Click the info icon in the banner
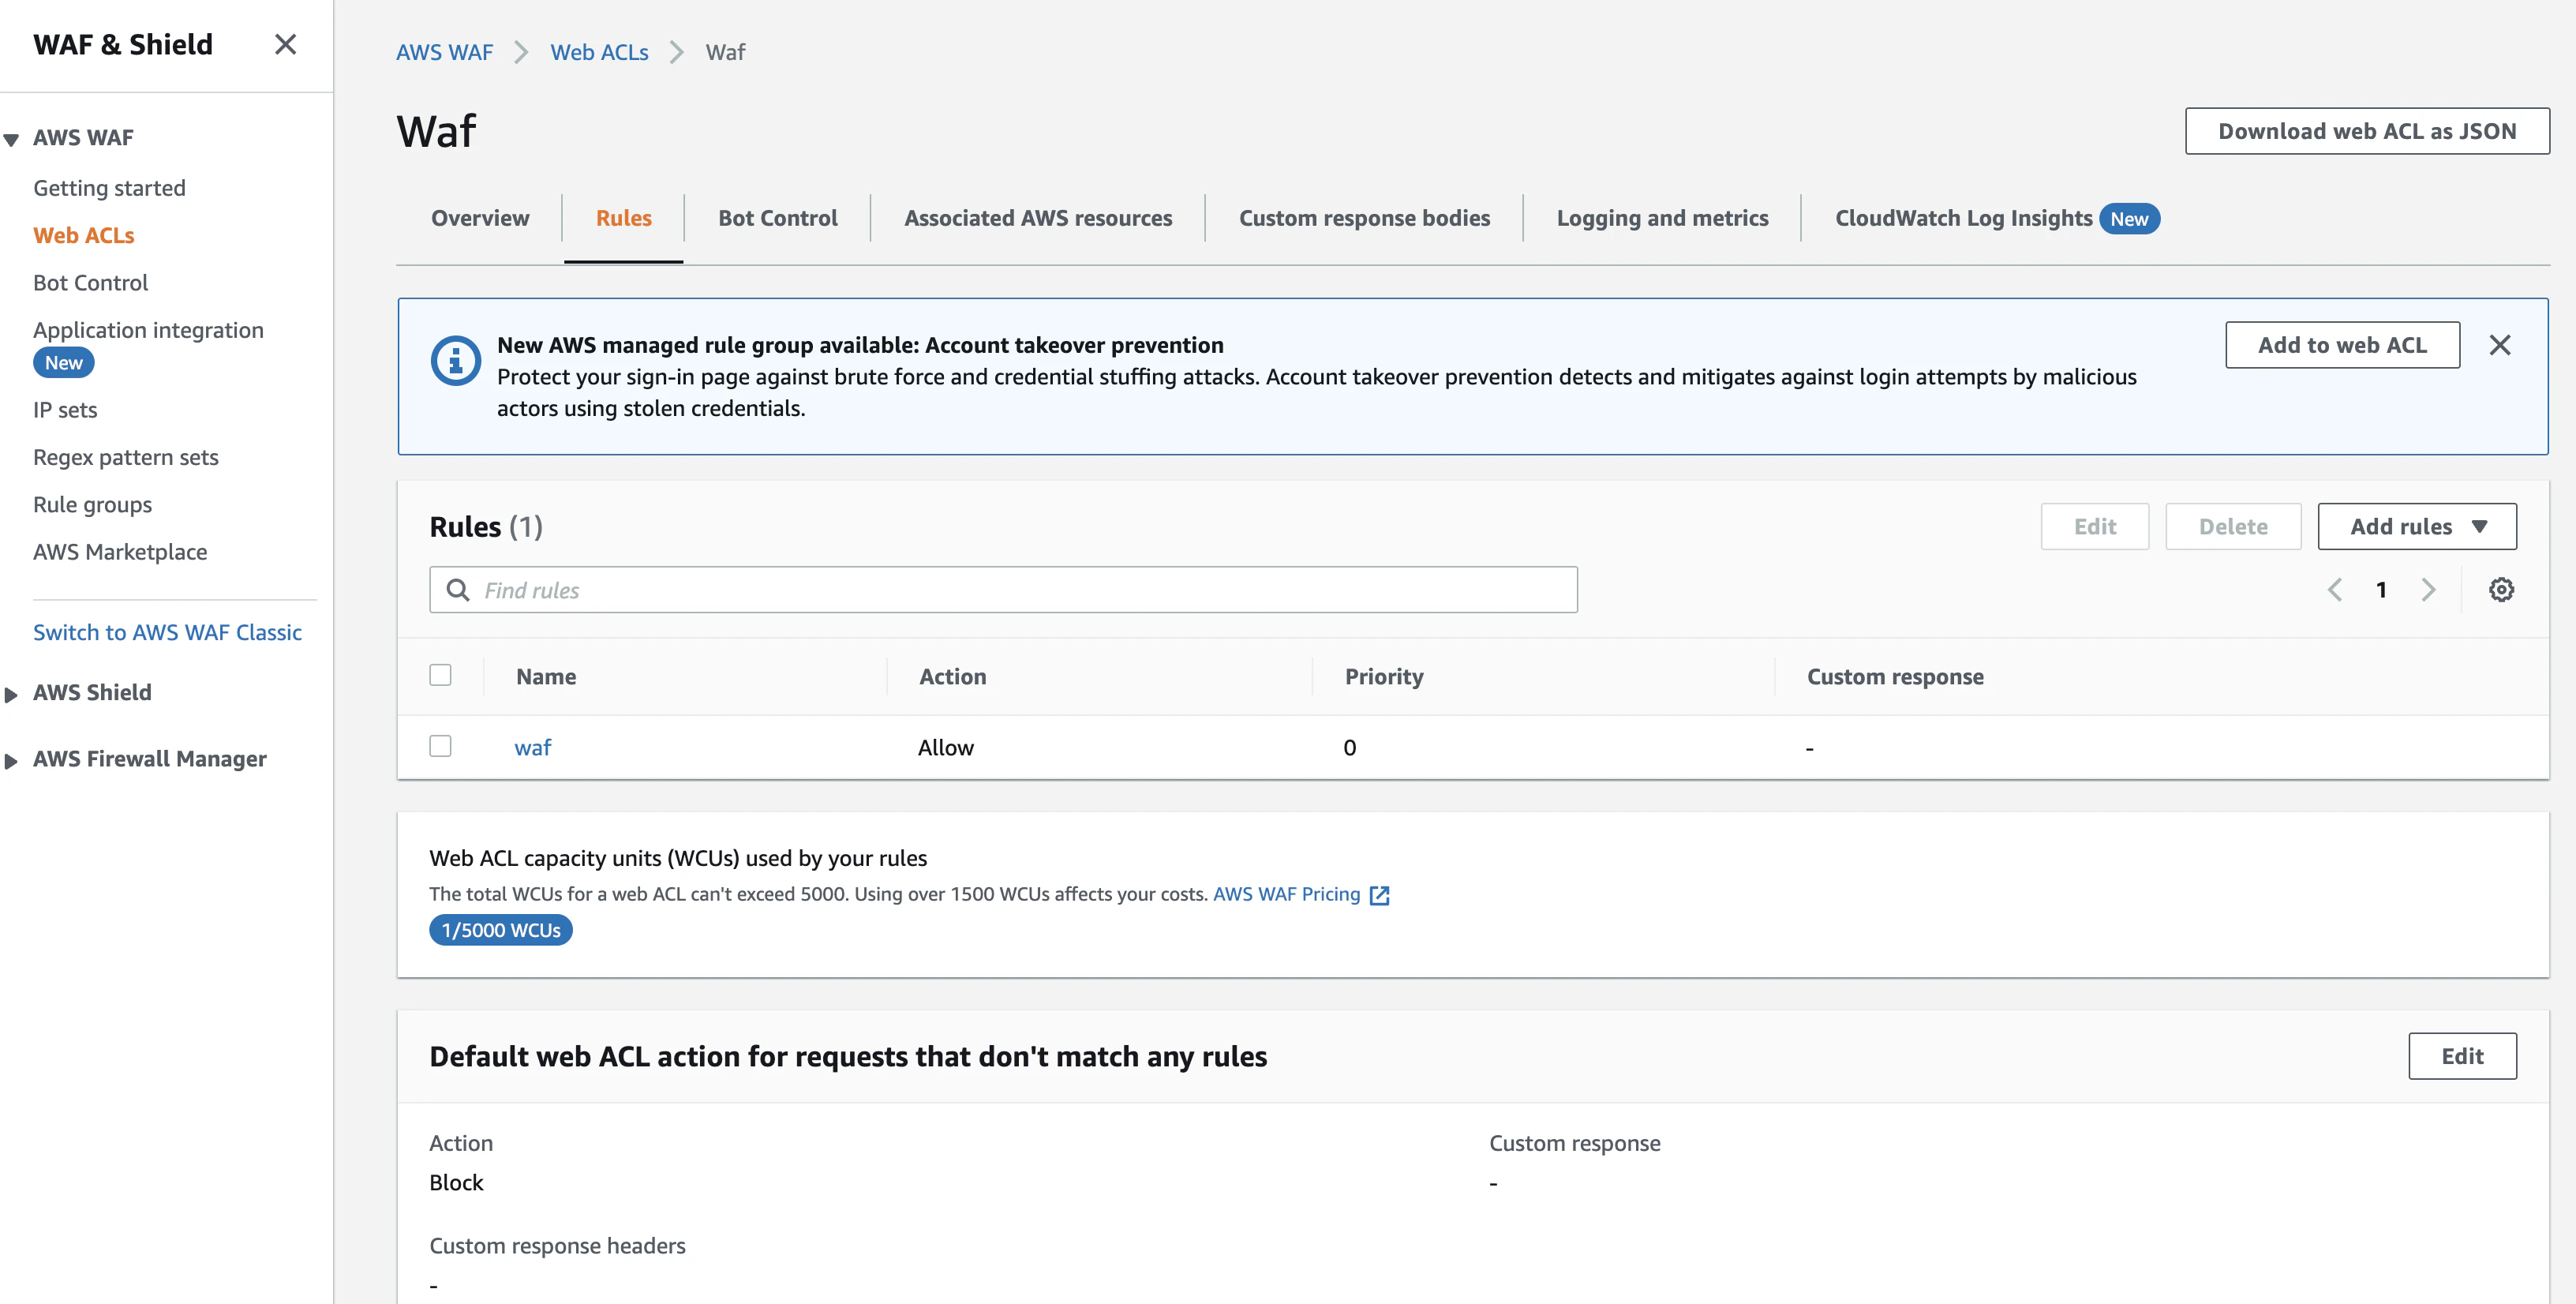This screenshot has height=1304, width=2576. coord(455,360)
